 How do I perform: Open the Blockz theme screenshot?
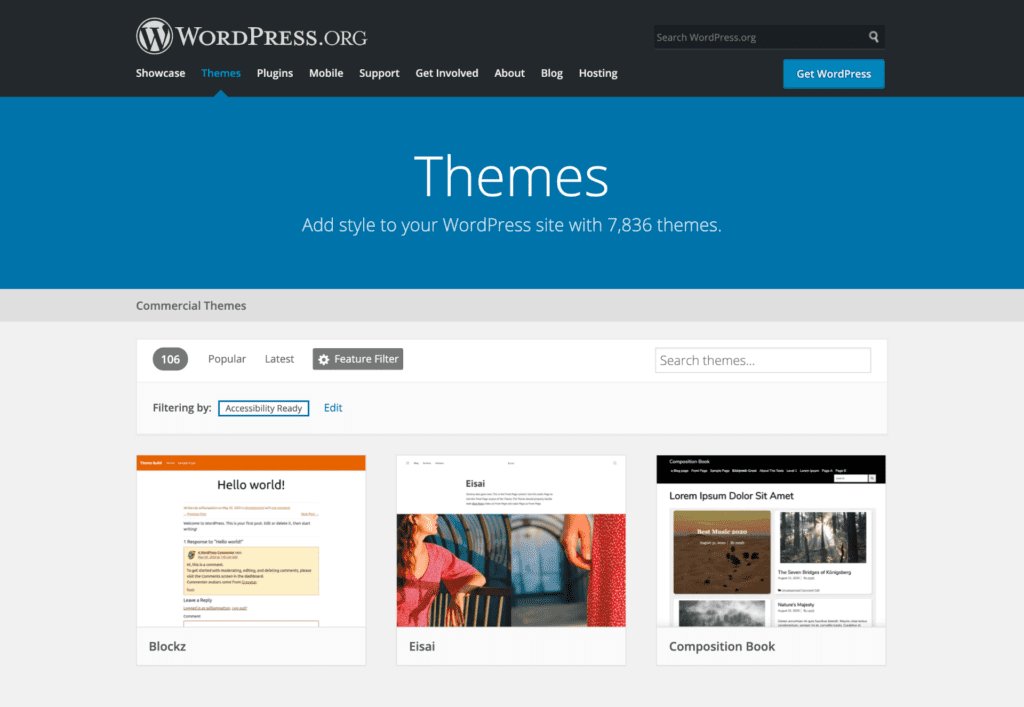[251, 541]
